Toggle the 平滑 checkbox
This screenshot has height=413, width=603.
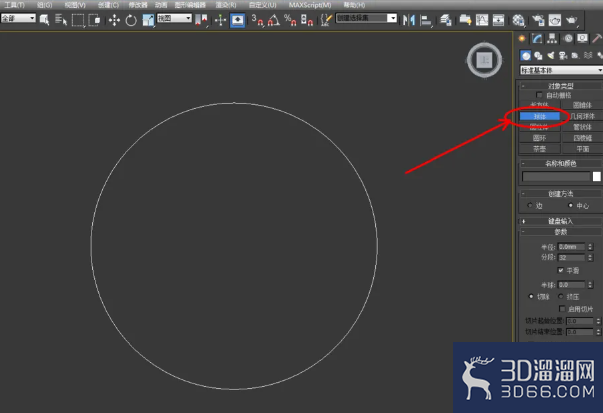click(561, 270)
